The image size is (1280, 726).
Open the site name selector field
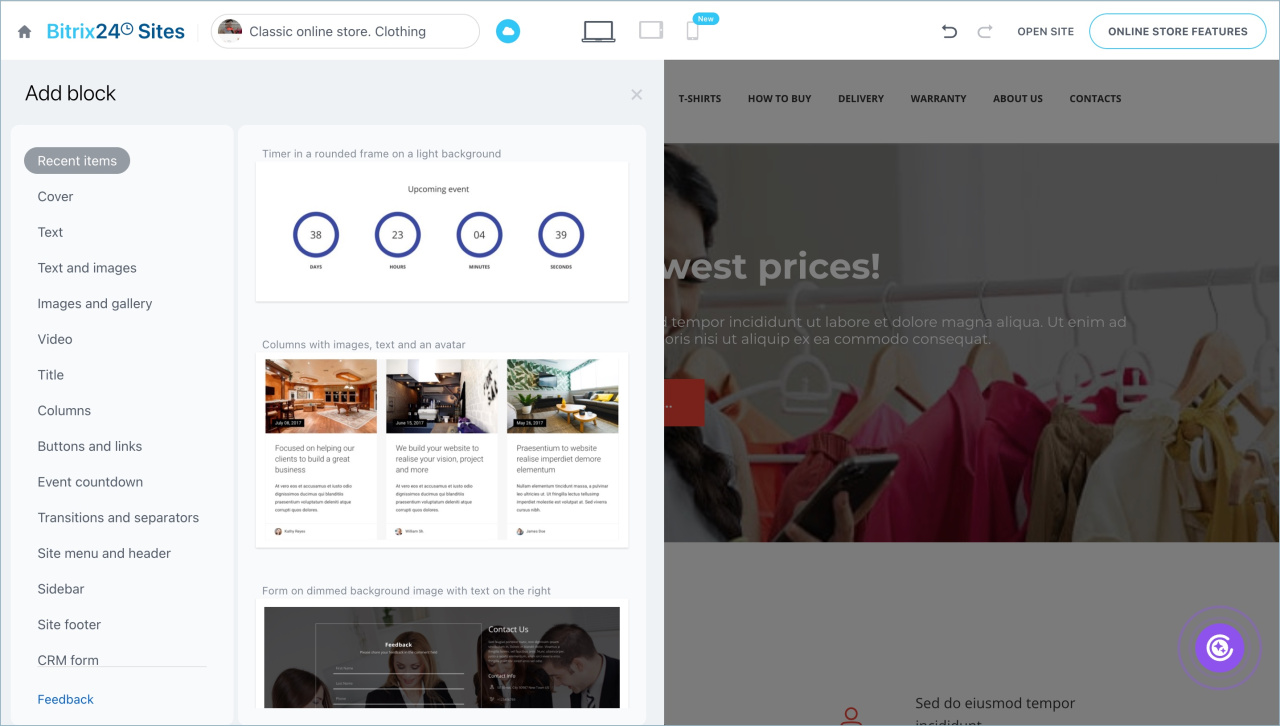[x=345, y=32]
